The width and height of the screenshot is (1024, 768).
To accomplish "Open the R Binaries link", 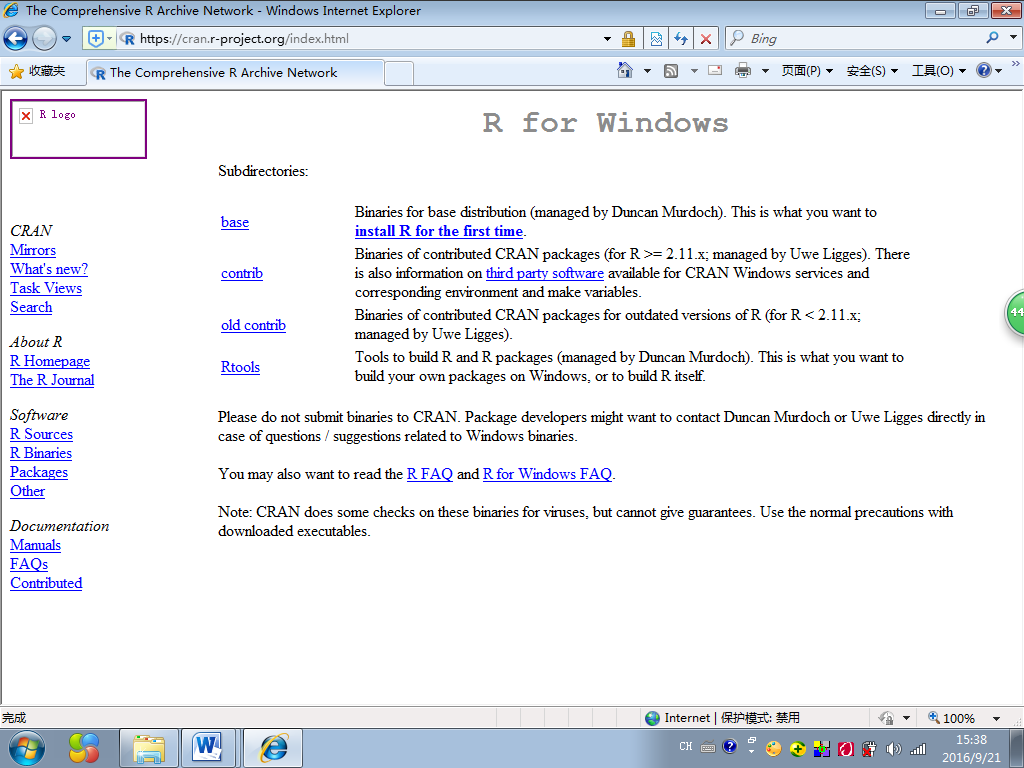I will [x=40, y=453].
